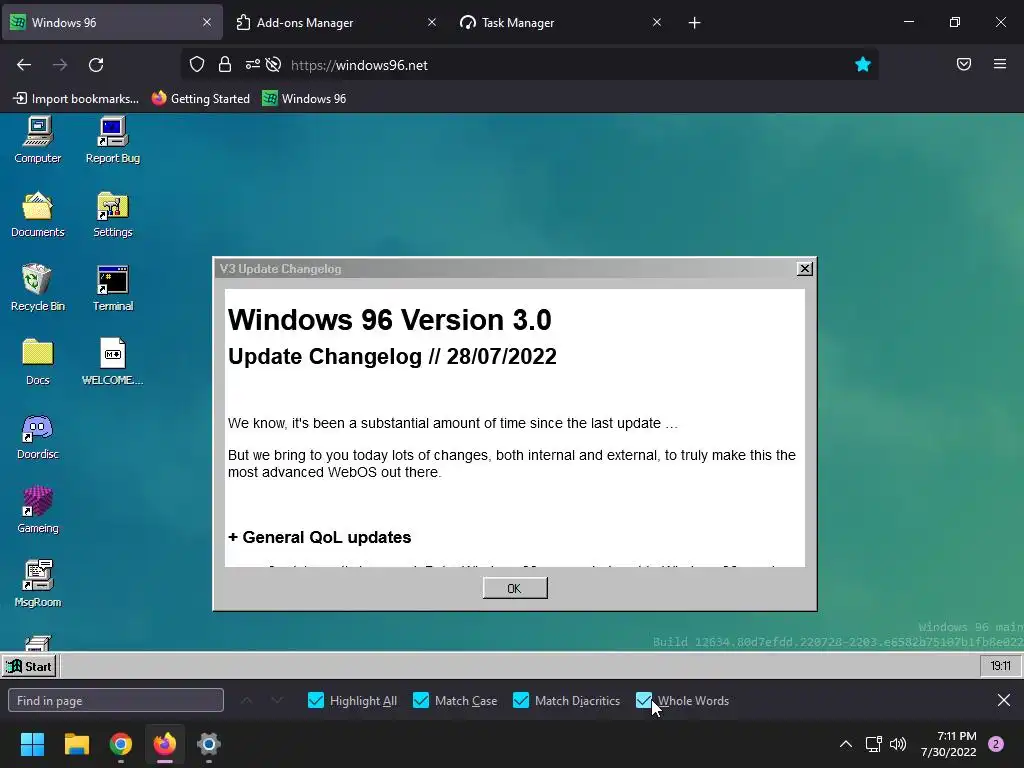Open the Firefox hamburger menu
Viewport: 1024px width, 768px height.
pos(1000,64)
